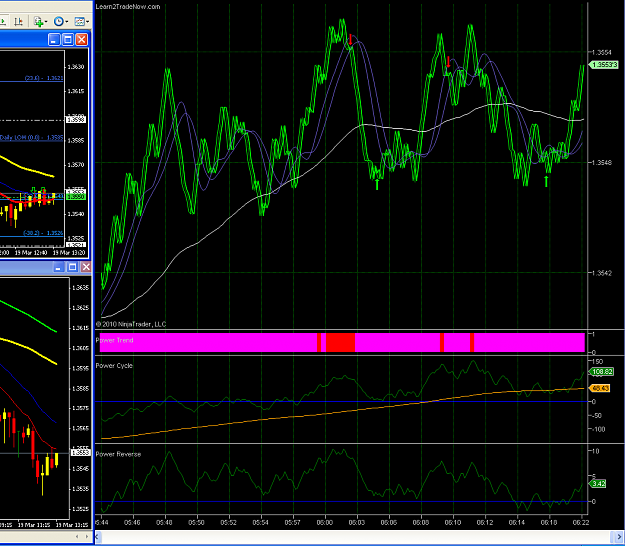Click the orange Power Cycle value tag 48.43
Viewport: 625px width, 546px height.
coord(600,388)
